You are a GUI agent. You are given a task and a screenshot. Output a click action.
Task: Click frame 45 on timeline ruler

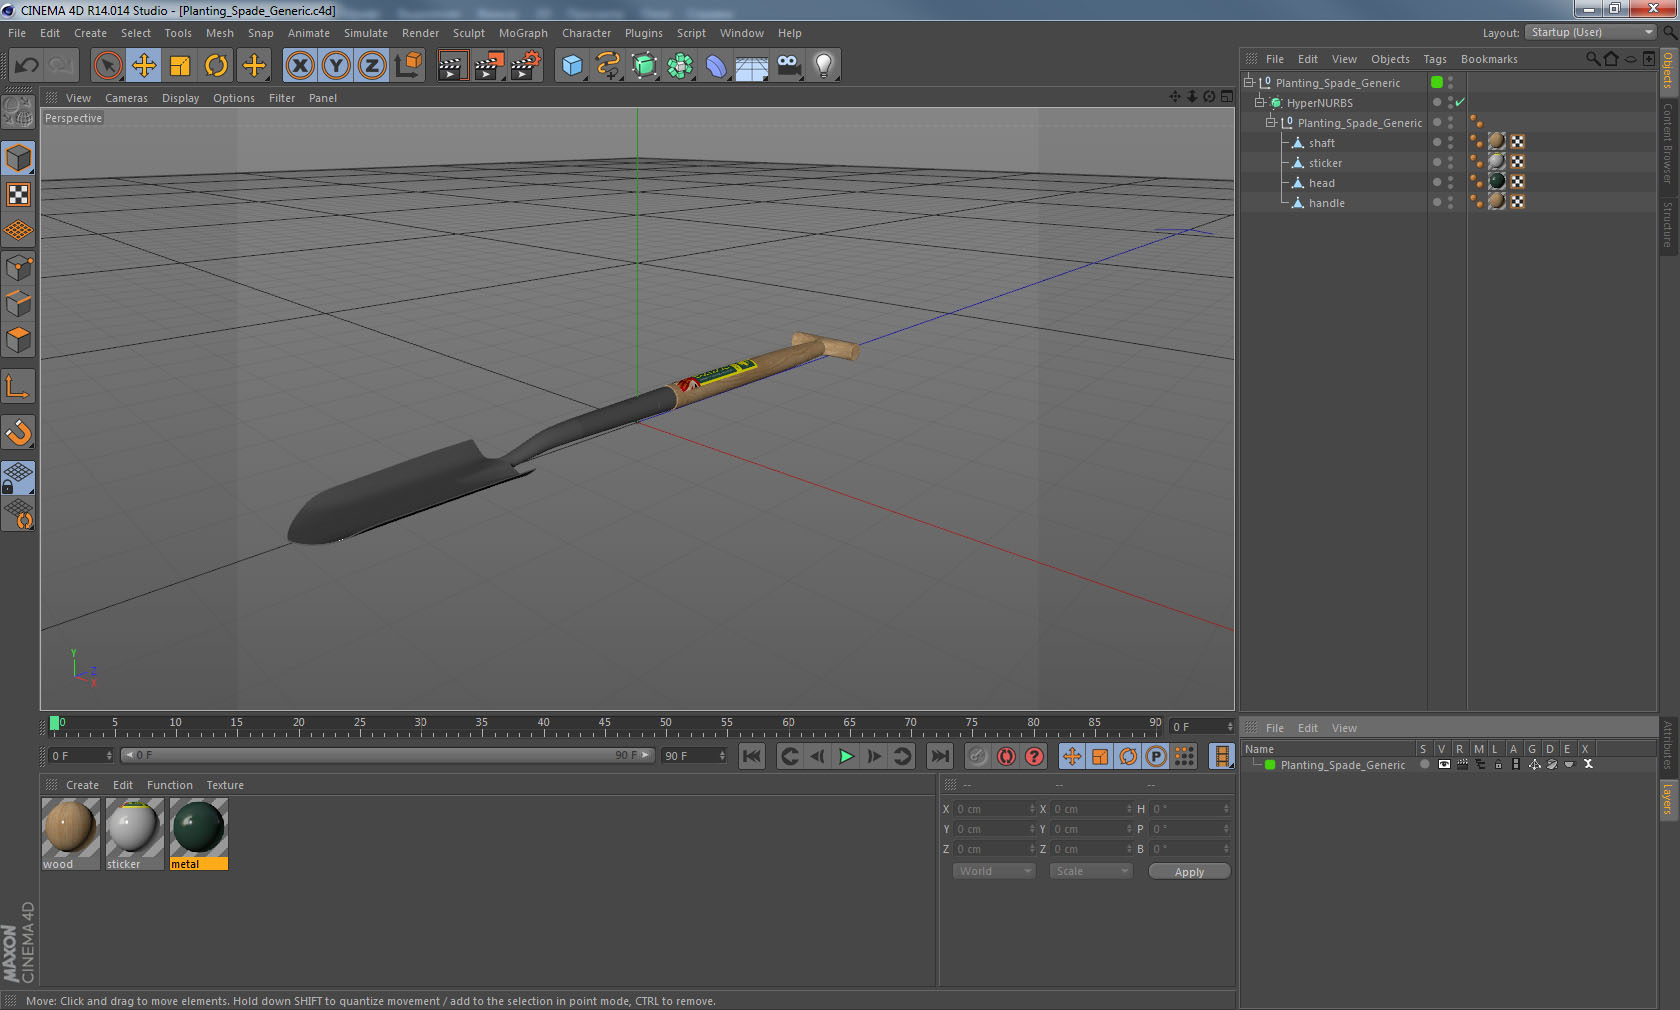click(x=604, y=724)
